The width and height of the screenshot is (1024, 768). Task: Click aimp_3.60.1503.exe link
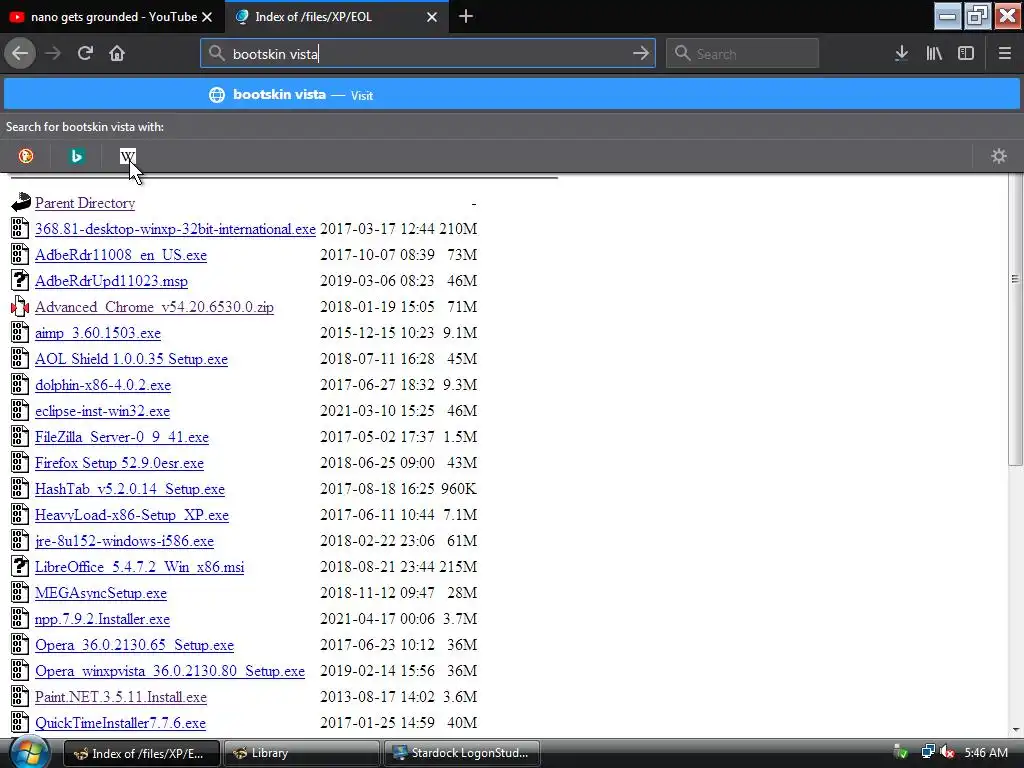point(98,333)
